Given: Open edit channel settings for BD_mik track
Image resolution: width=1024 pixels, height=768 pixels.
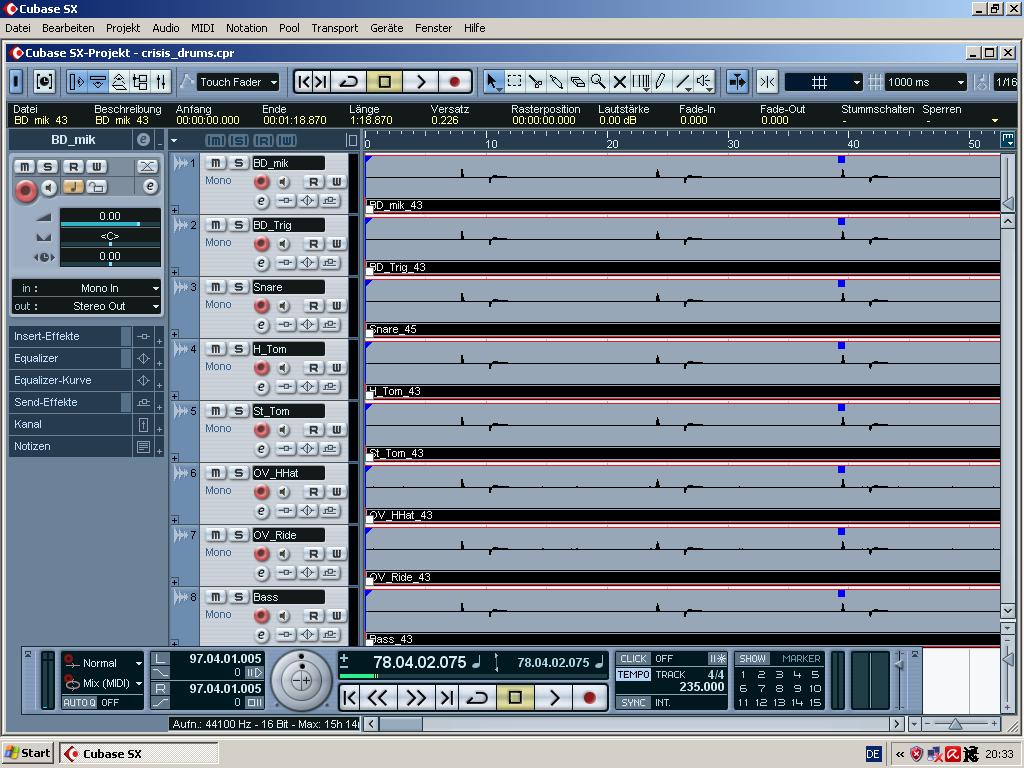Looking at the screenshot, I should (261, 201).
